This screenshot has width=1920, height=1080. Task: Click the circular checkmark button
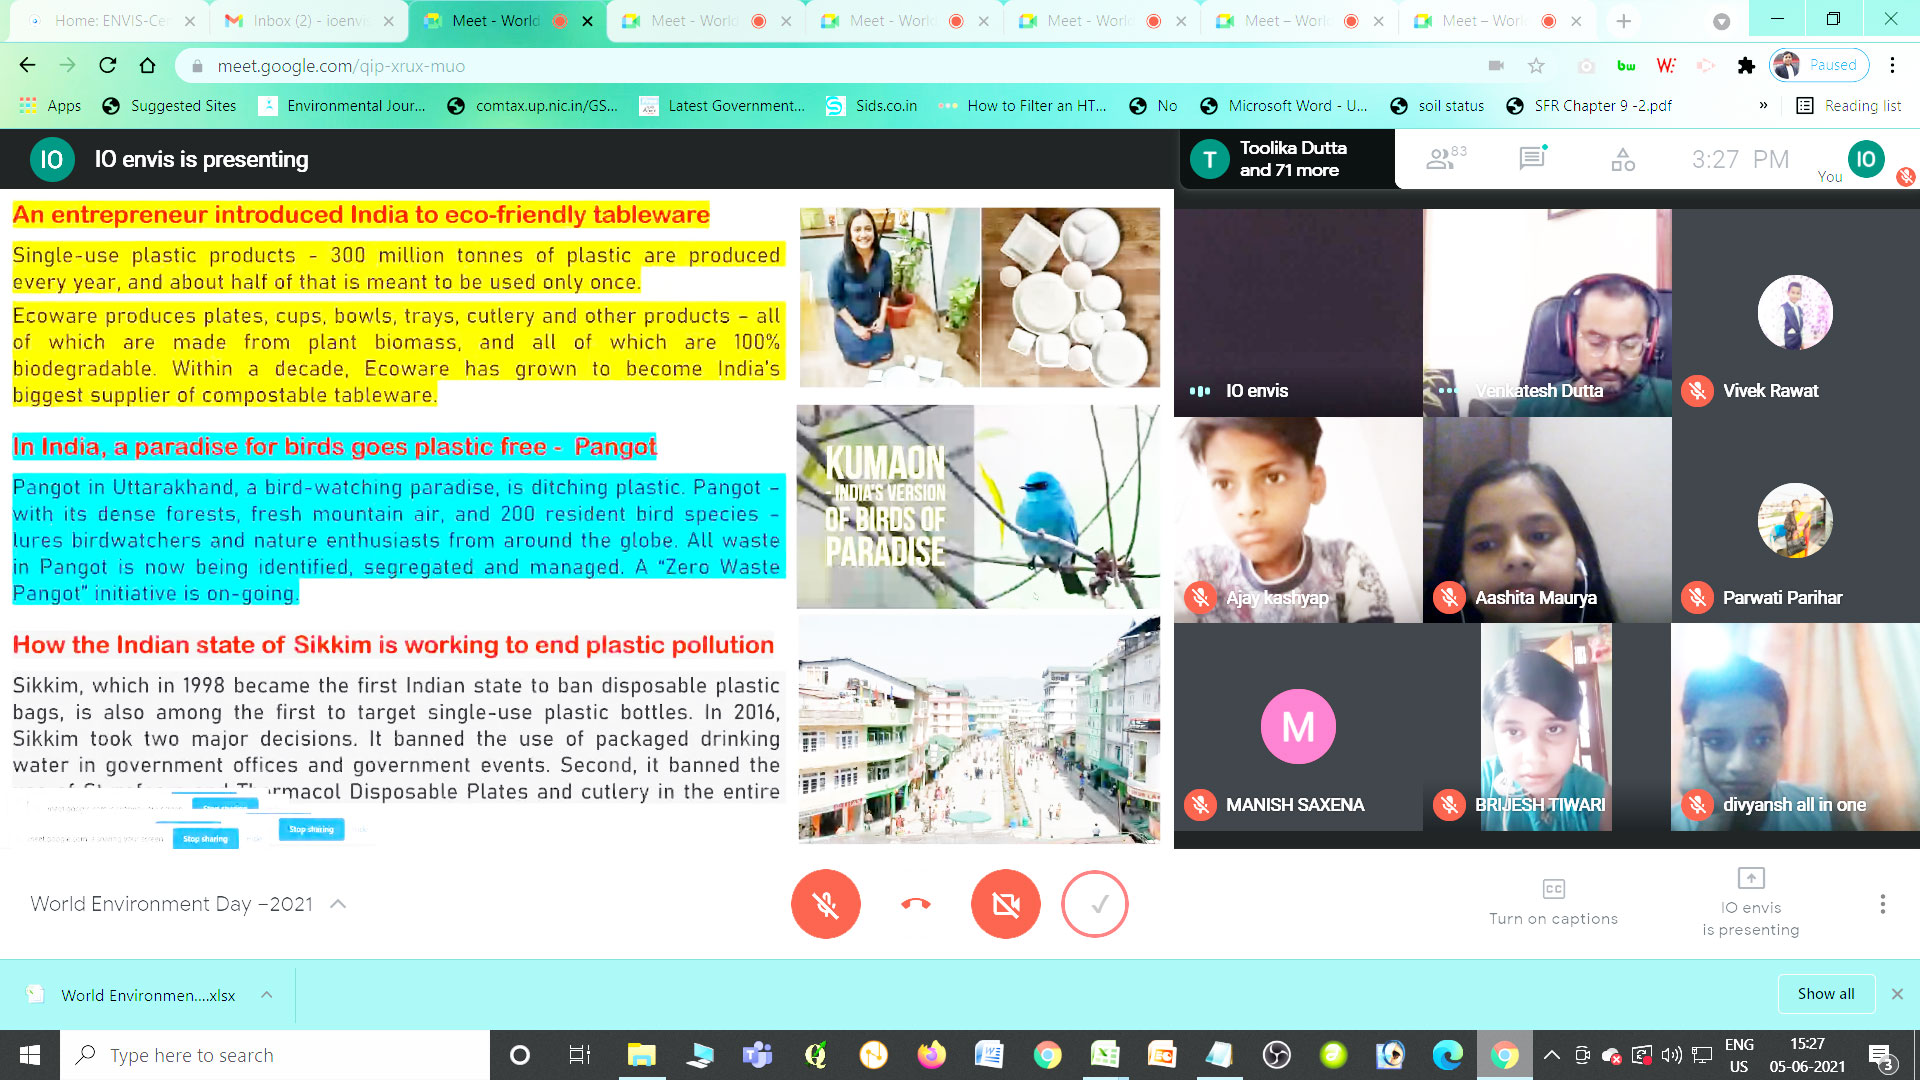point(1095,904)
